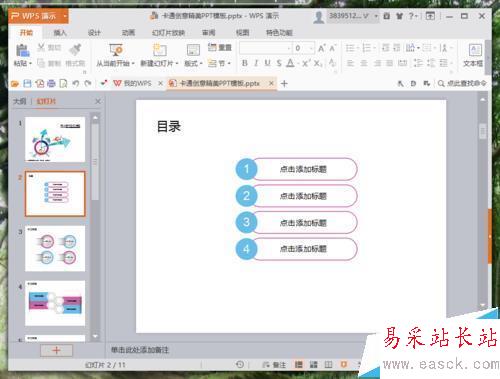Screen dimensions: 500x379
Task: Save the presentation with floppy icon
Action: 27,83
